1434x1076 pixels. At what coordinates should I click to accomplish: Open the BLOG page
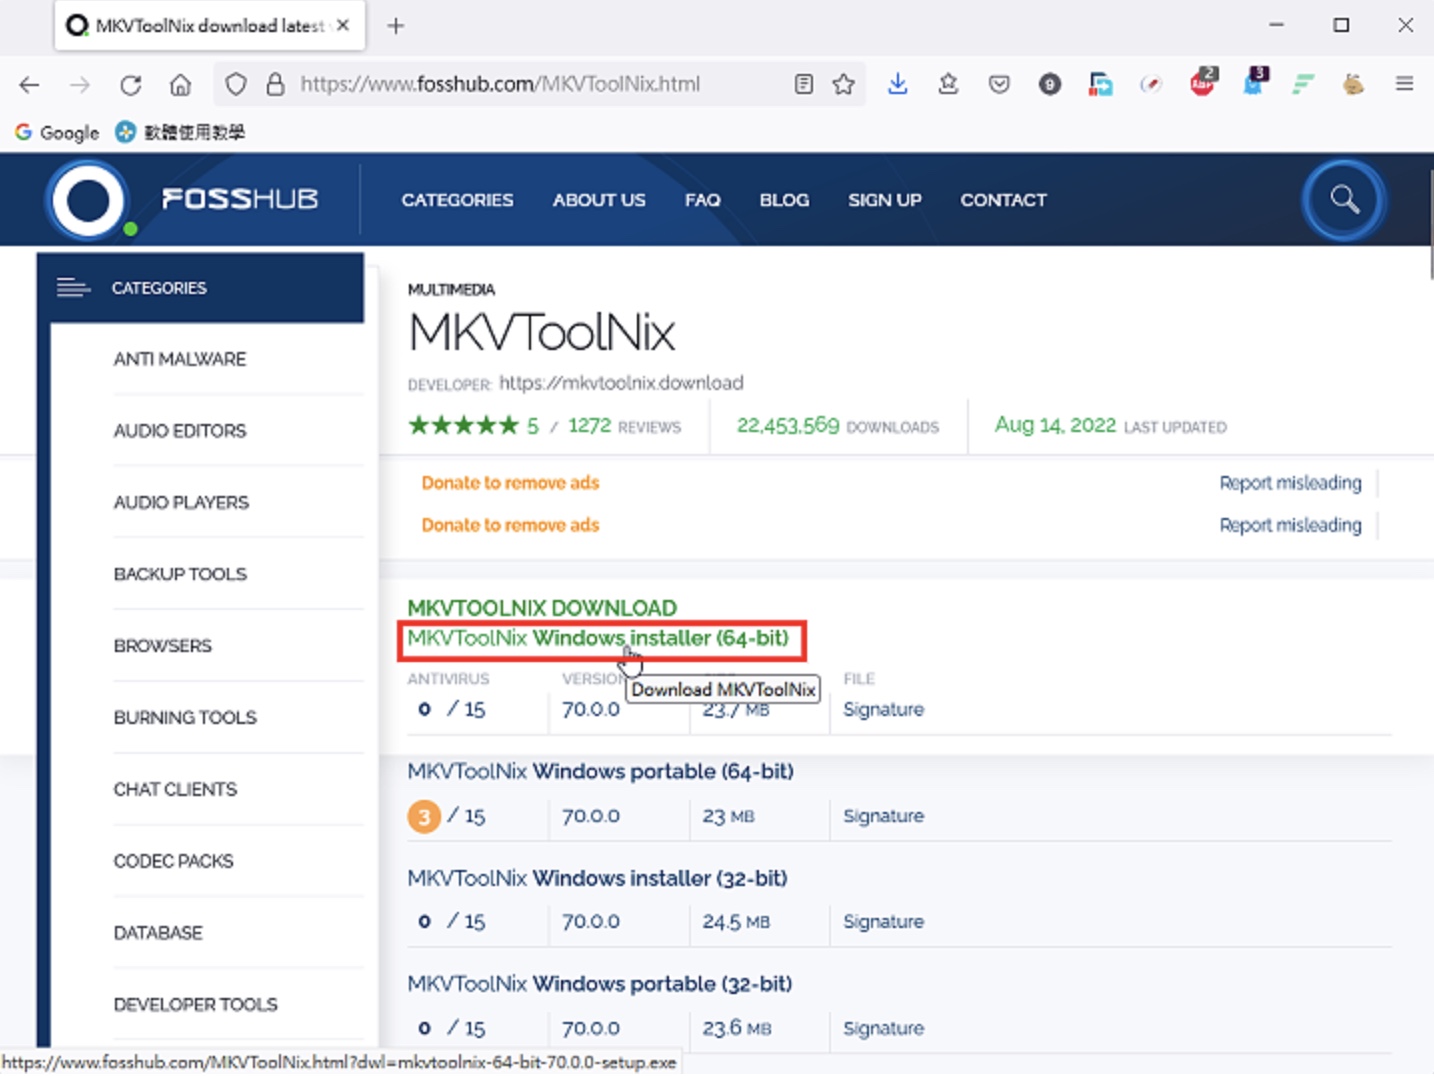pyautogui.click(x=784, y=200)
